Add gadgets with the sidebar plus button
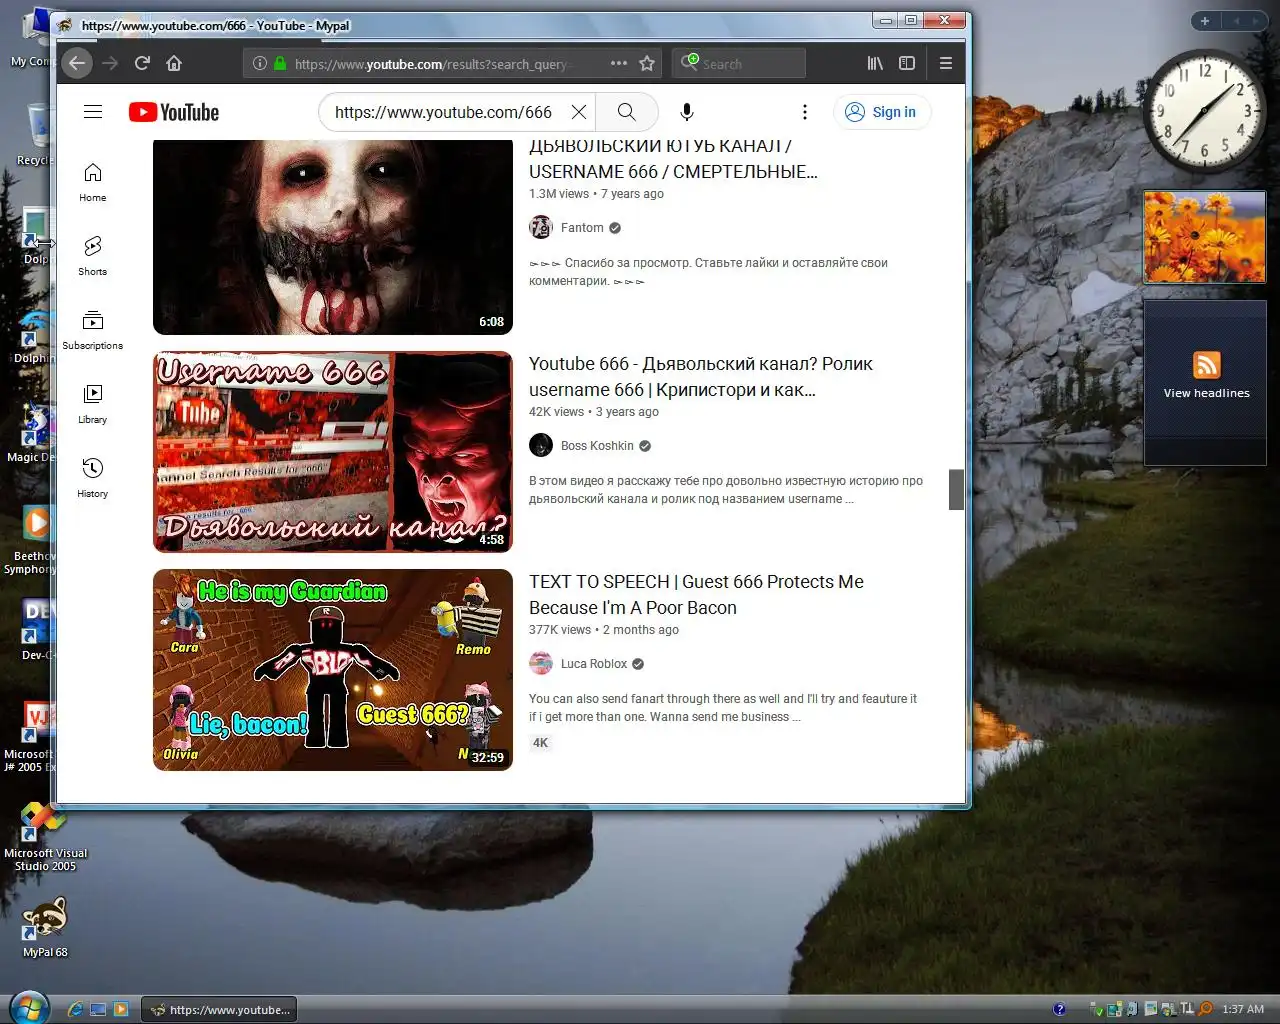Image resolution: width=1280 pixels, height=1024 pixels. pyautogui.click(x=1205, y=21)
